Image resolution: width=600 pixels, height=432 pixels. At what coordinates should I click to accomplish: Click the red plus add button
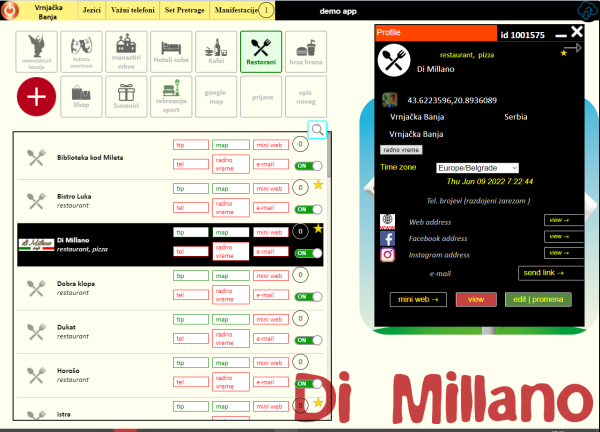[37, 97]
